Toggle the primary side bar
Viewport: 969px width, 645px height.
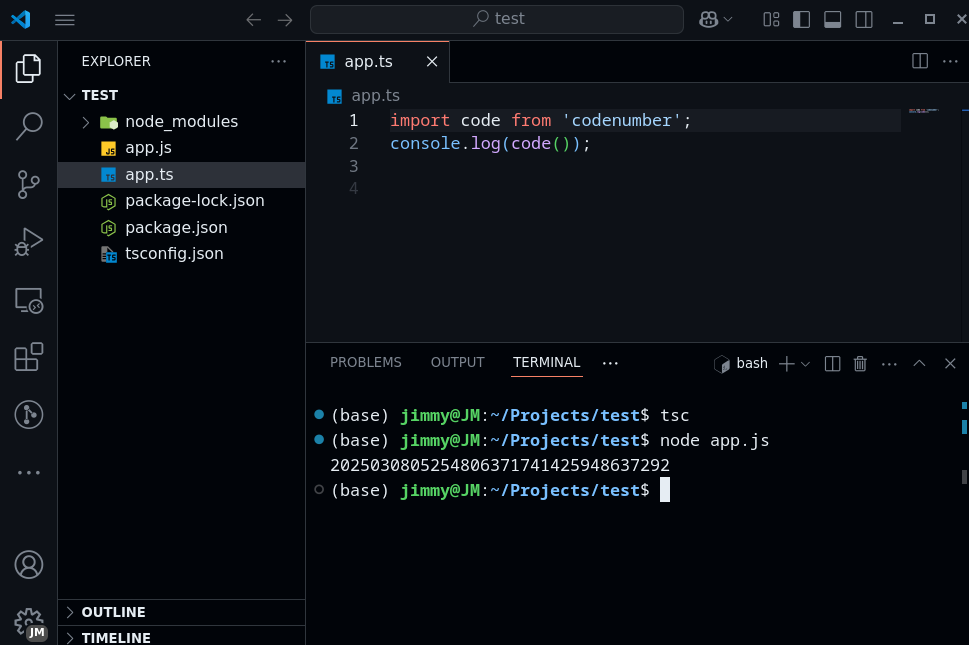(802, 20)
